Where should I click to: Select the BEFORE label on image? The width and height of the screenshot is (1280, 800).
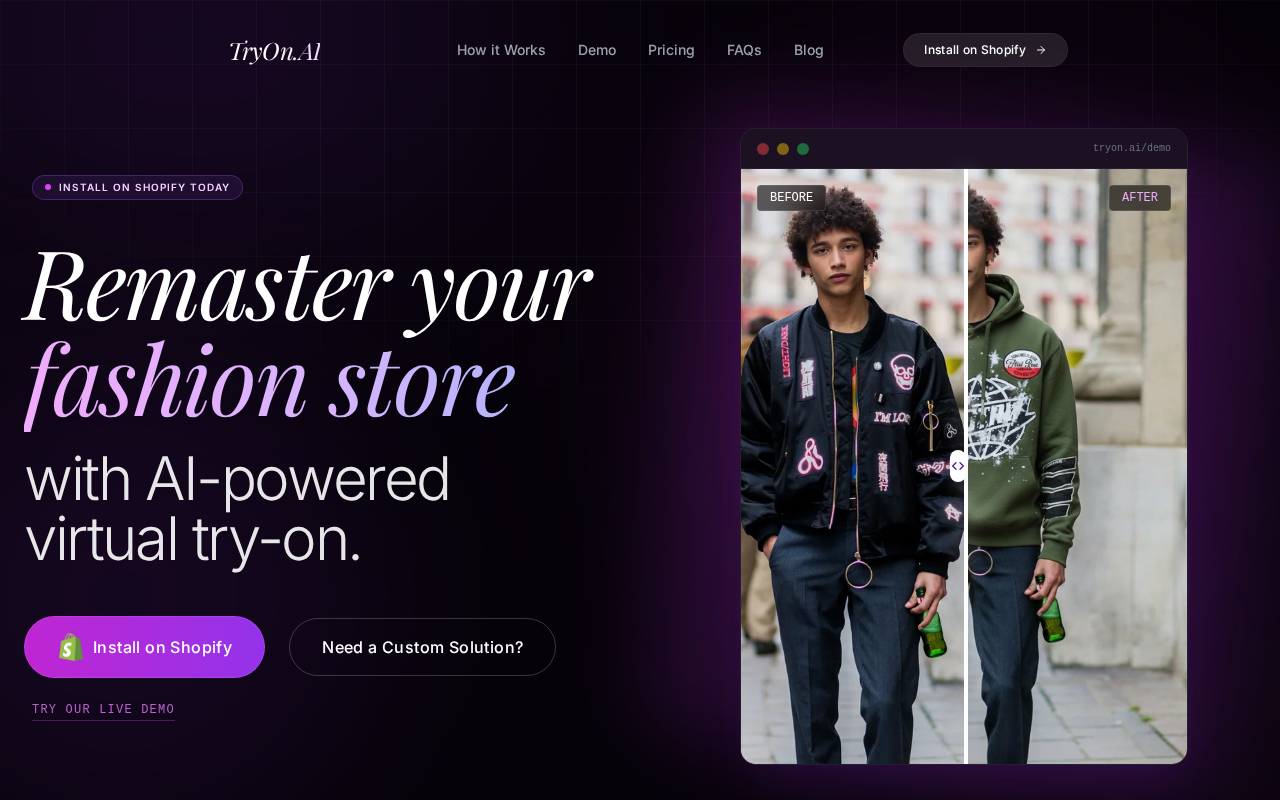(x=791, y=198)
